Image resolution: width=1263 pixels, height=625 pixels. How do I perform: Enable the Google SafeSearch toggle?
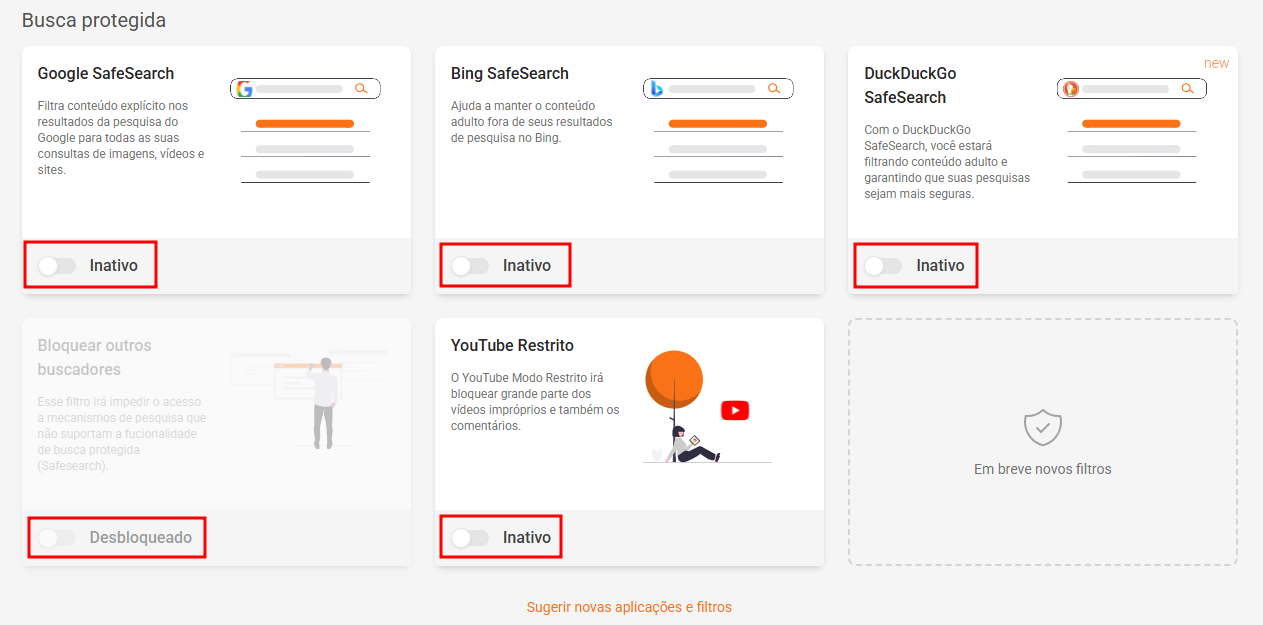tap(57, 266)
